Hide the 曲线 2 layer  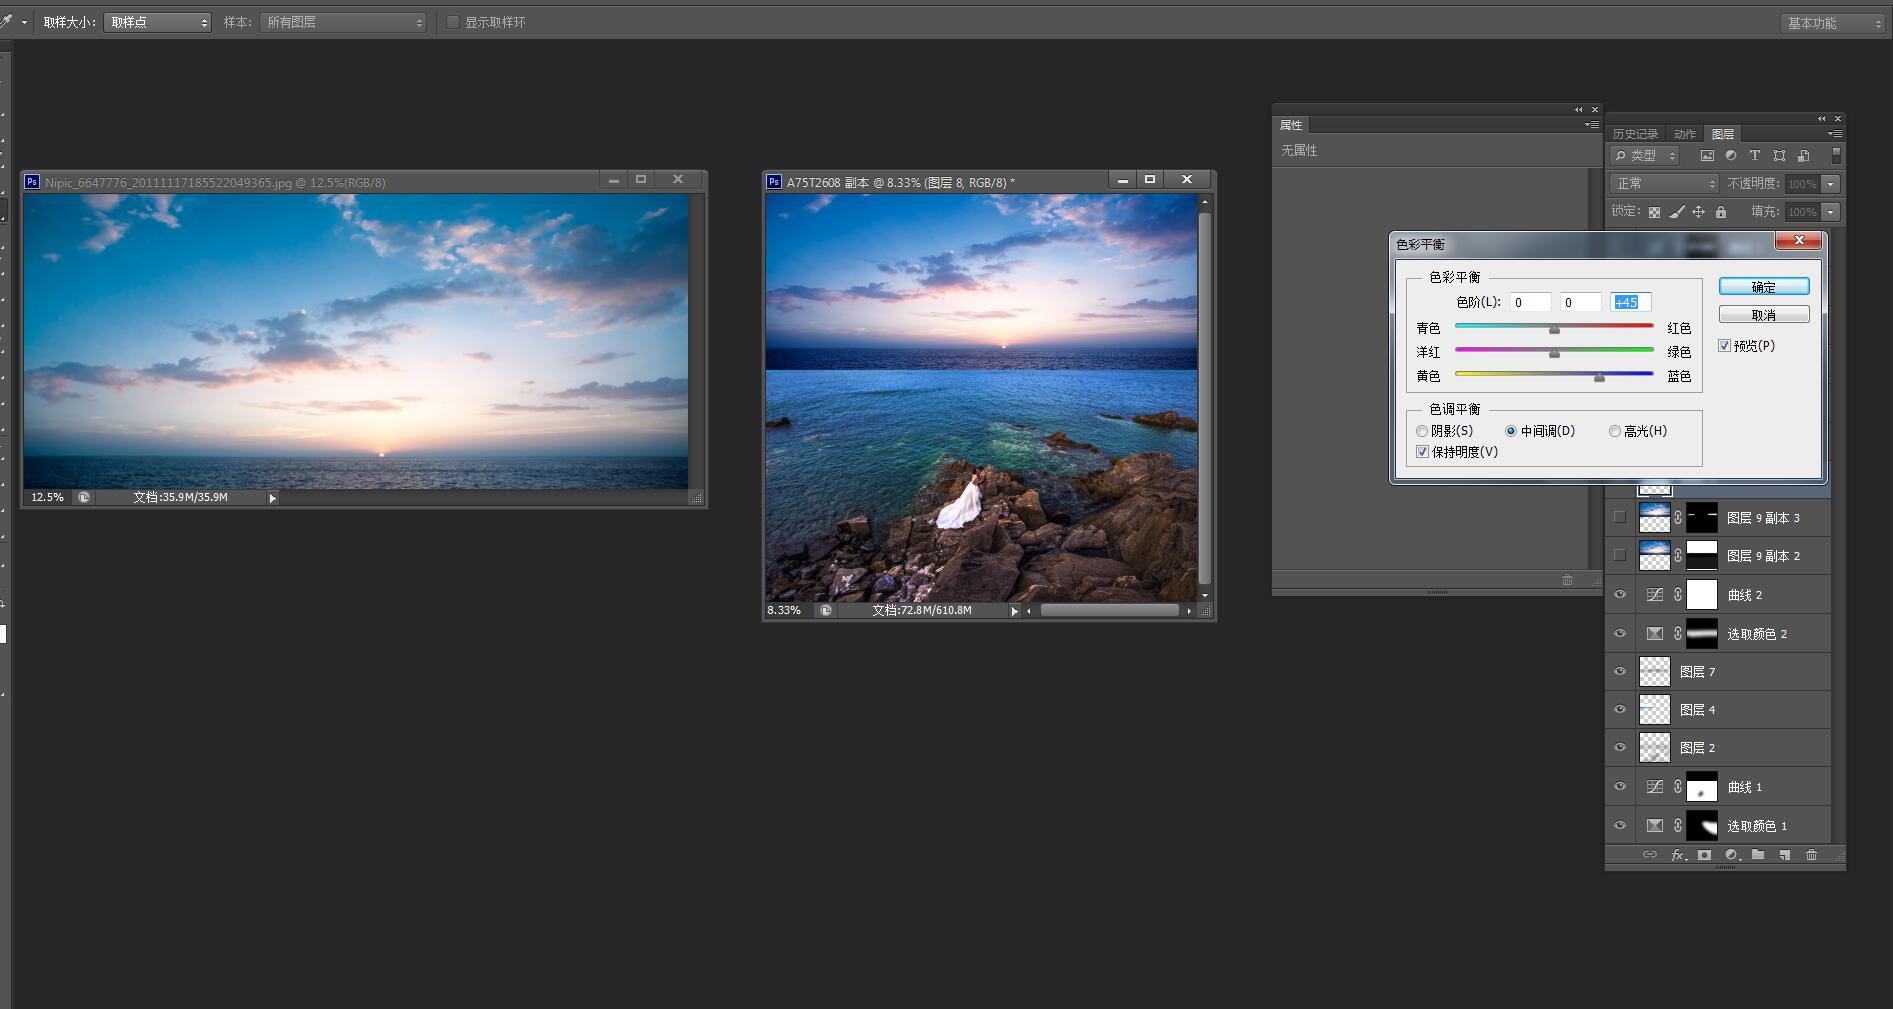(x=1620, y=595)
